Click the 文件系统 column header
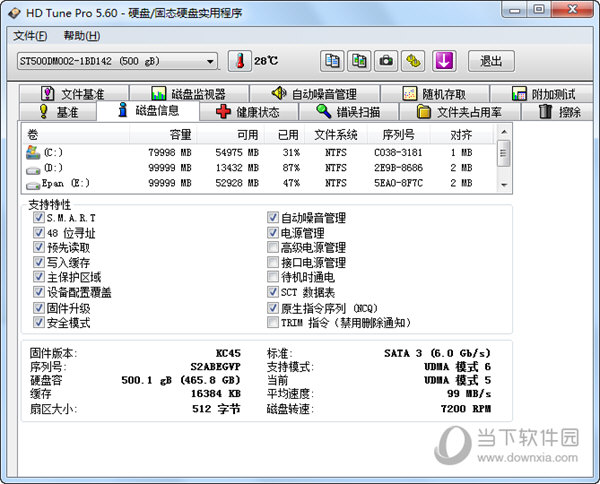 (336, 135)
